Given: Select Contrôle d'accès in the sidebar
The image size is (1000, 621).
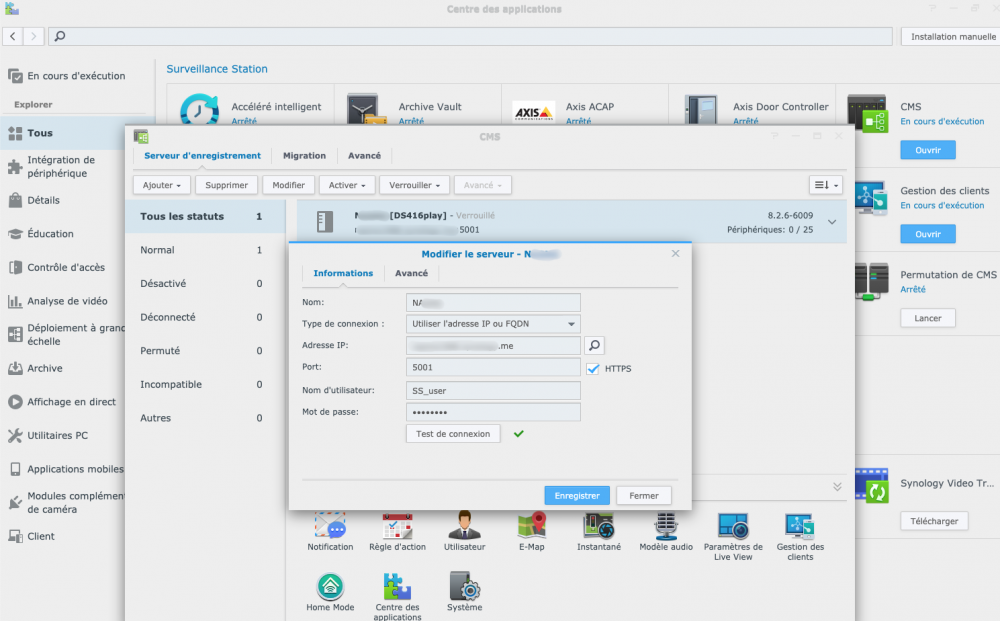Looking at the screenshot, I should (65, 267).
